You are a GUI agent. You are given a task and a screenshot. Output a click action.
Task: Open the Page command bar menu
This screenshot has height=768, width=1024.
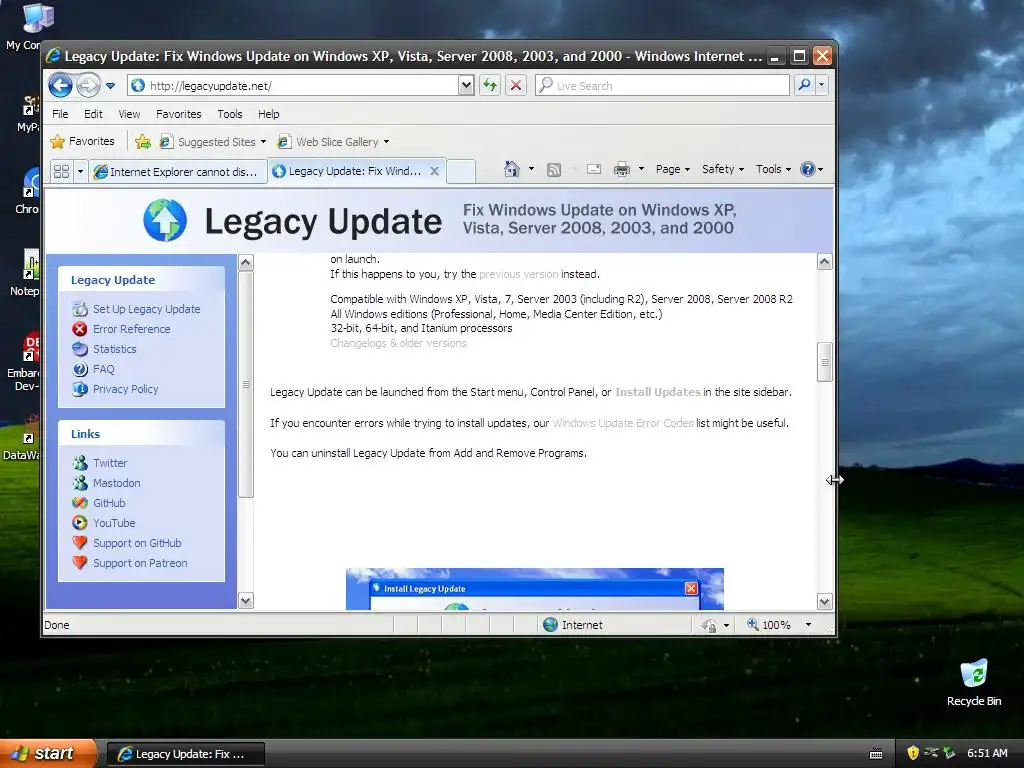click(672, 169)
